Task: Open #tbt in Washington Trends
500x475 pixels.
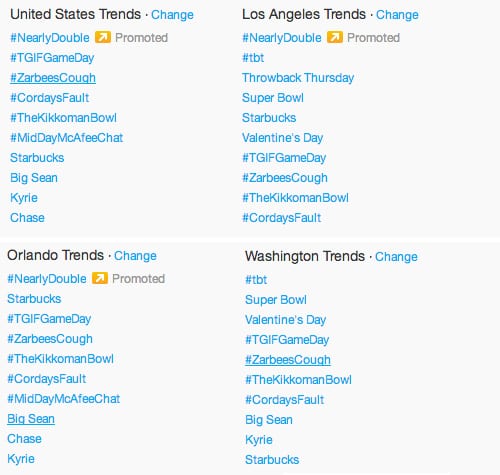Action: pyautogui.click(x=256, y=280)
